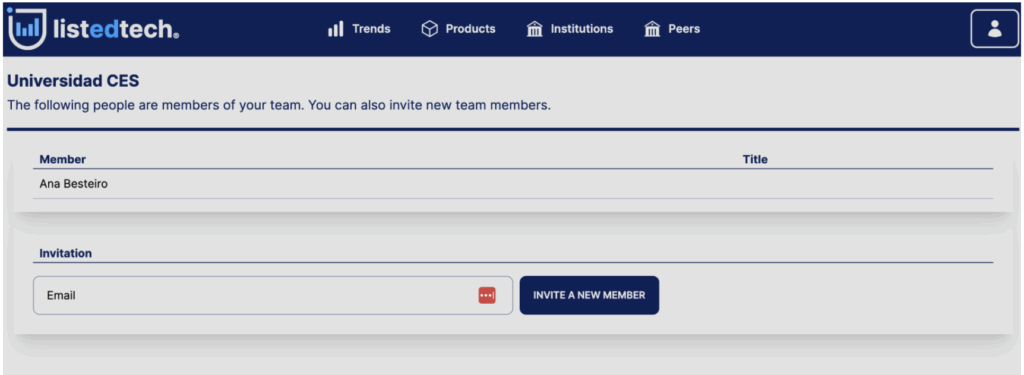The image size is (1024, 375).
Task: Click the Peers building icon
Action: 652,29
